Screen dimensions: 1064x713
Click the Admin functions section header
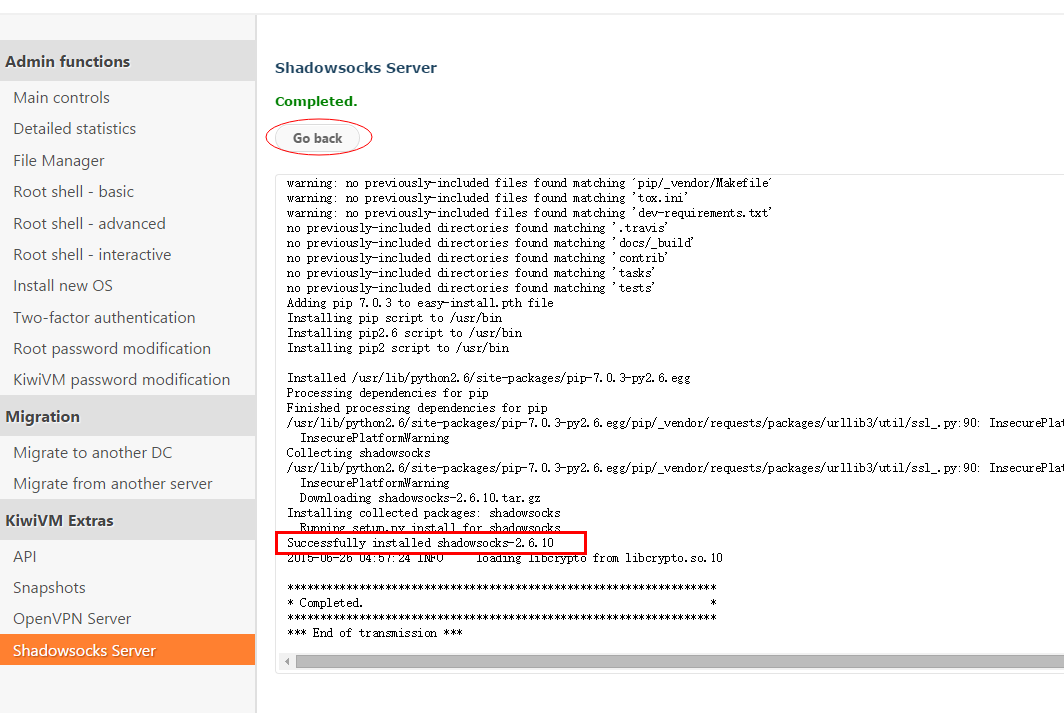tap(128, 61)
